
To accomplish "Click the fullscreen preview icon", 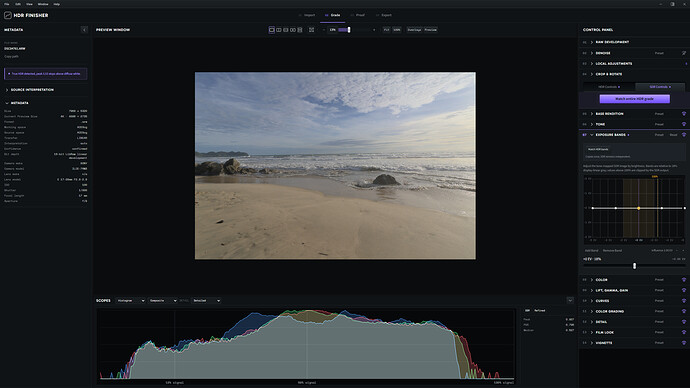I will (312, 30).
